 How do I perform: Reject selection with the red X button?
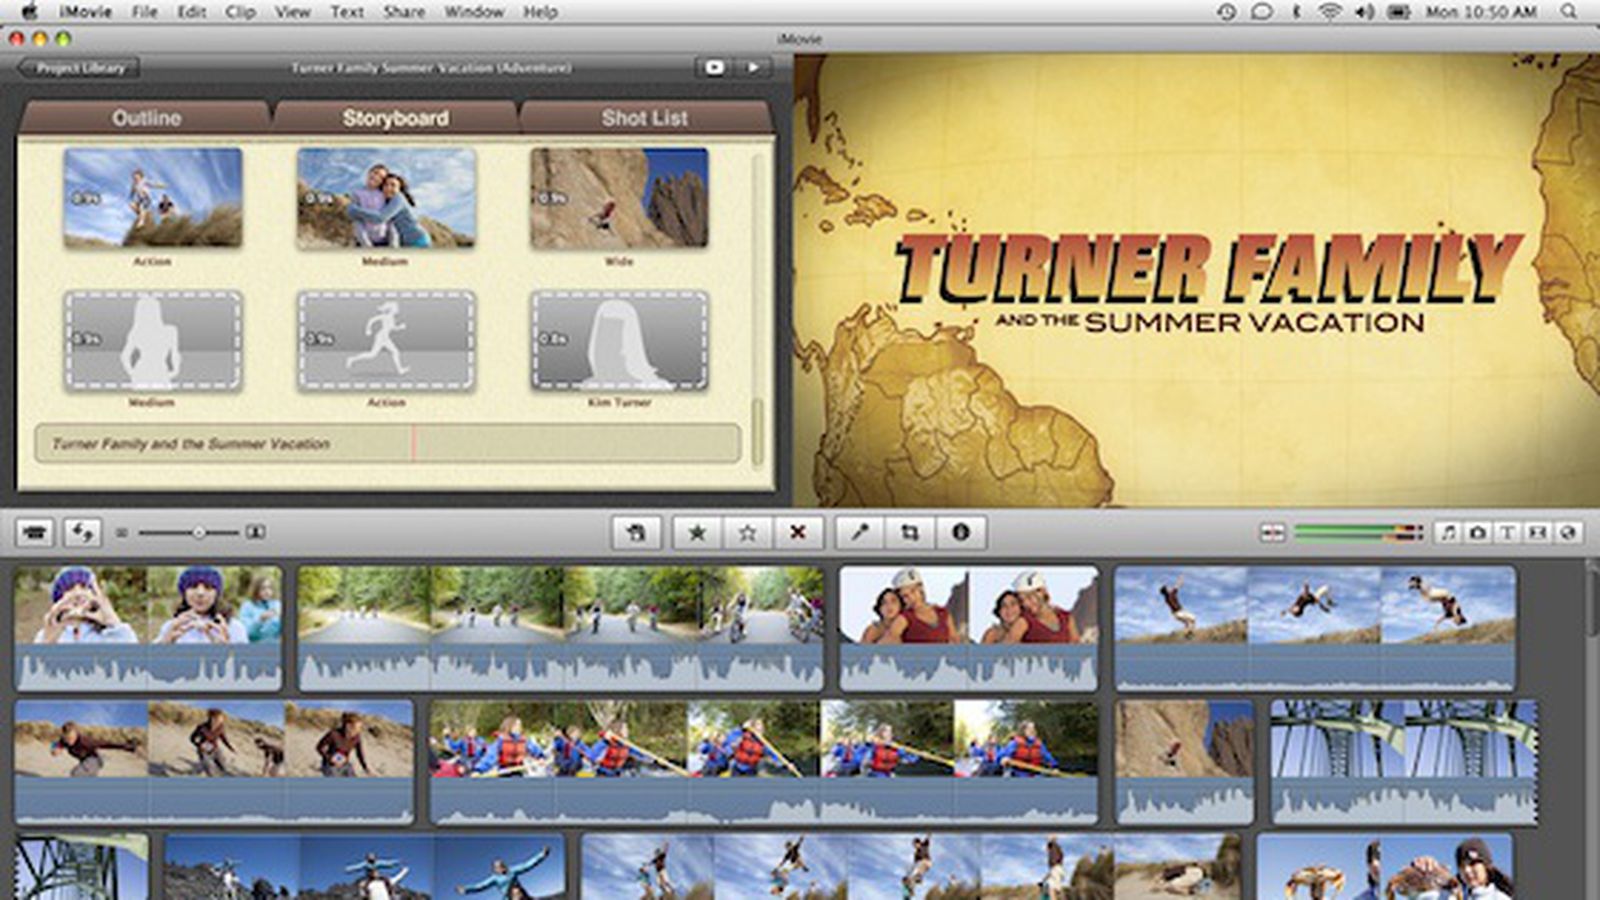797,533
